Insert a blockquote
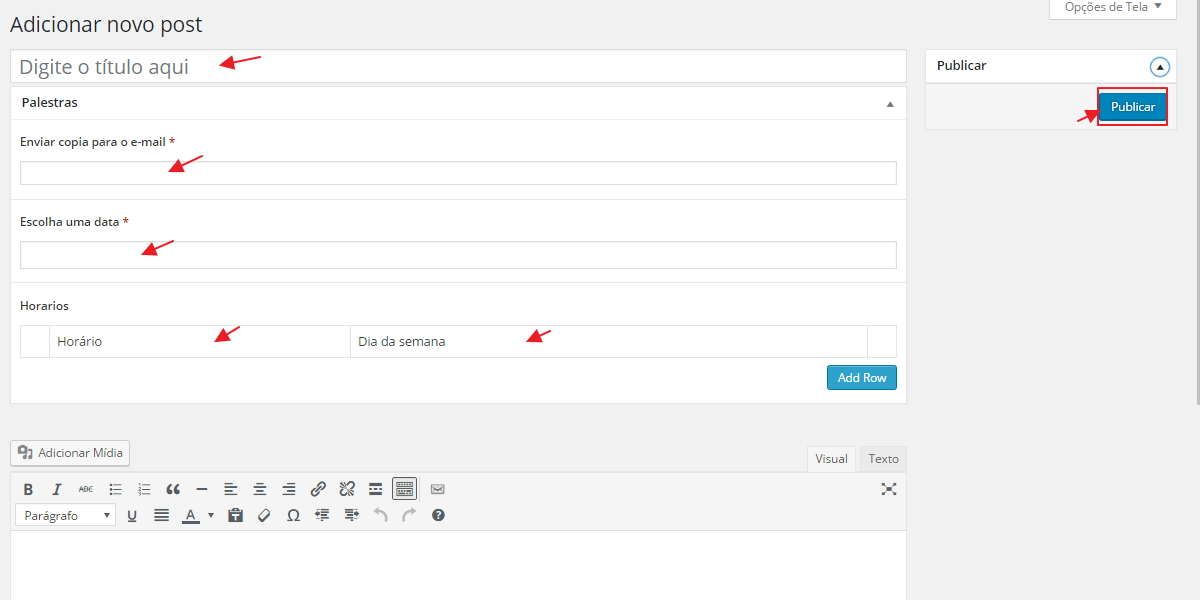This screenshot has width=1200, height=600. click(173, 489)
